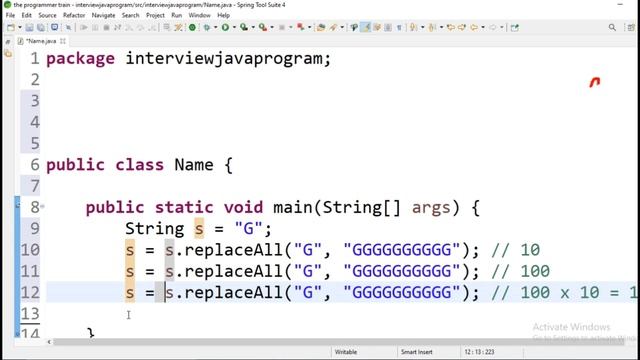Click the Drop to Frame icon
Image resolution: width=640 pixels, height=360 pixels.
[167, 27]
